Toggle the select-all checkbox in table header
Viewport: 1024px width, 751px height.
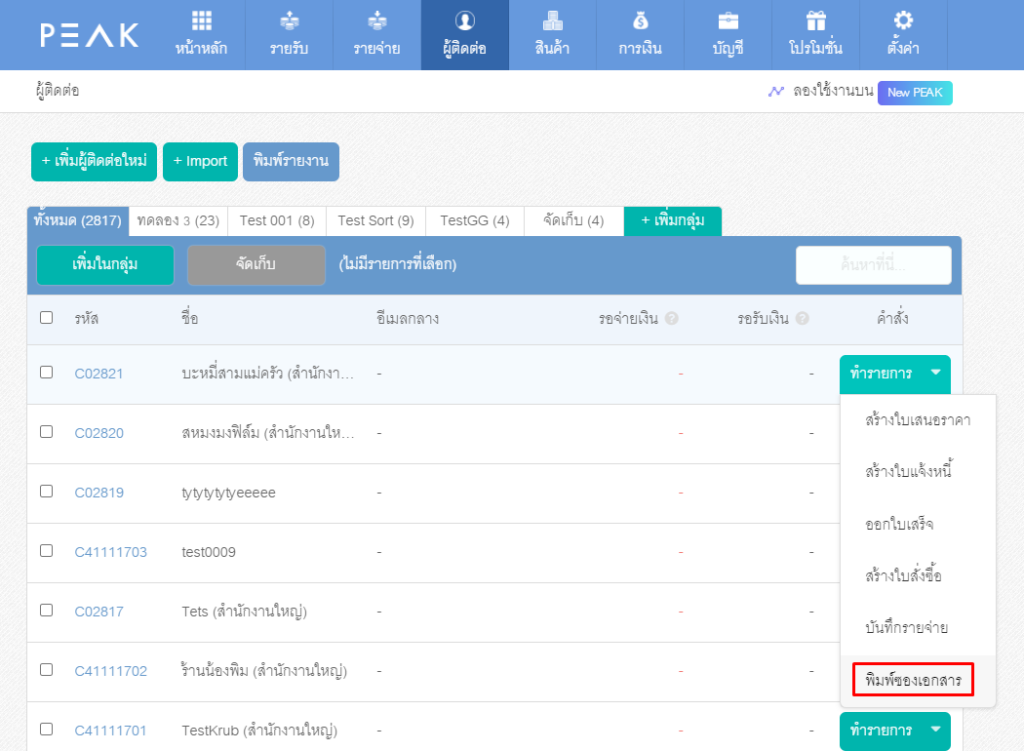(46, 317)
